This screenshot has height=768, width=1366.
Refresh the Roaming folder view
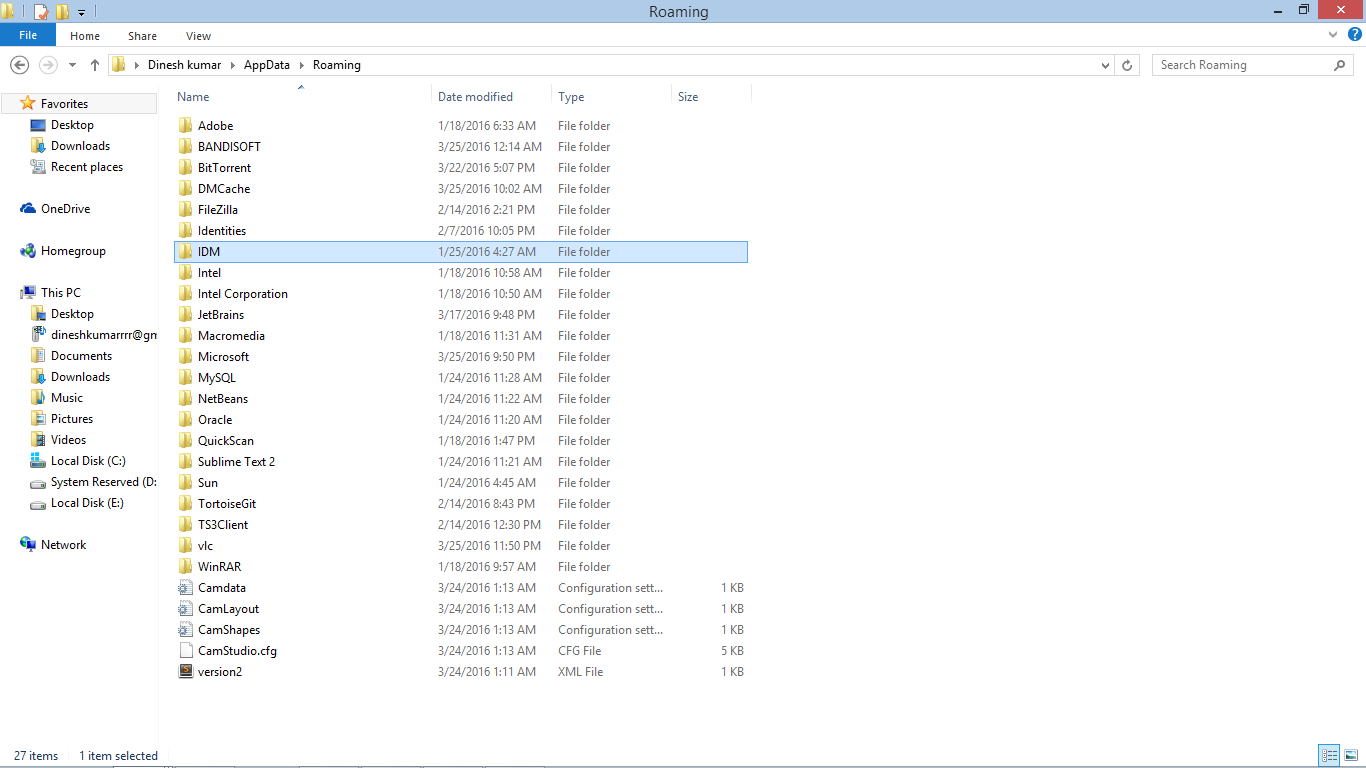pyautogui.click(x=1128, y=65)
